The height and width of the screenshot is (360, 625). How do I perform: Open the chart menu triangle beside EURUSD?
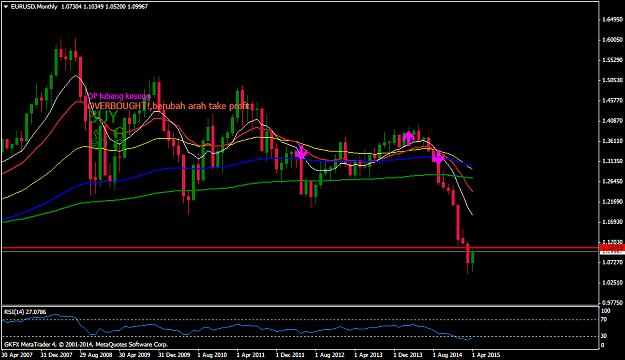pos(6,7)
